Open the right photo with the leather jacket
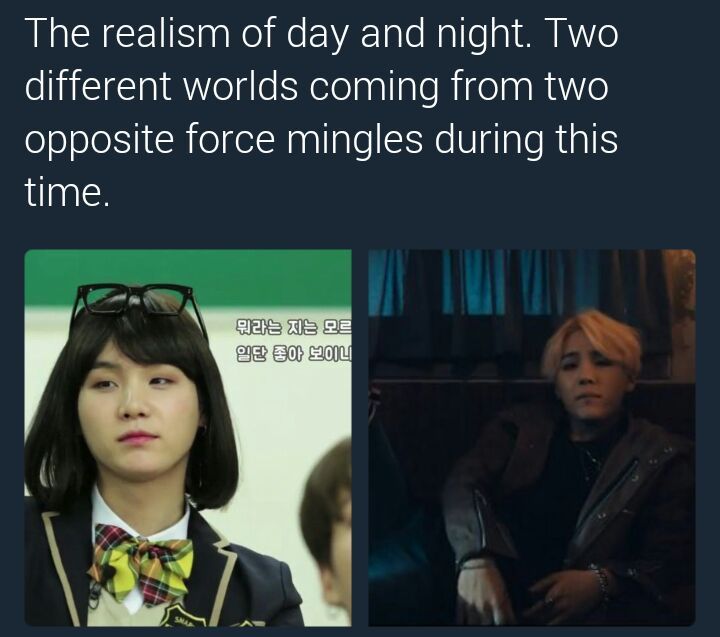This screenshot has height=637, width=720. [x=532, y=438]
